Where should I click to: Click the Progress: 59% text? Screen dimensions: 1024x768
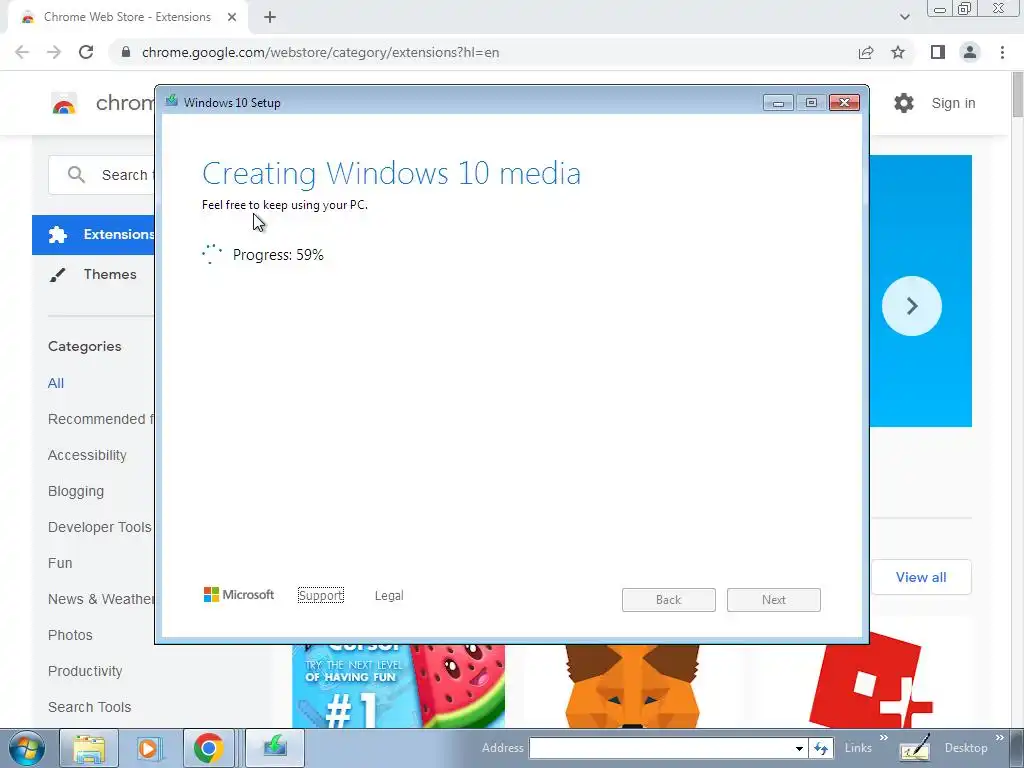[278, 255]
